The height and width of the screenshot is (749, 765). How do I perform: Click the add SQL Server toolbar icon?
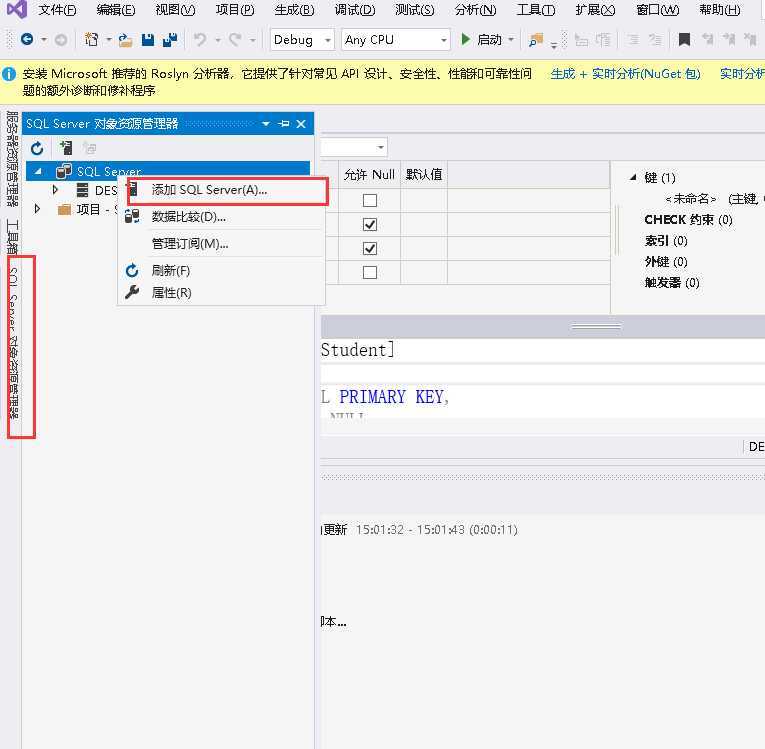(x=66, y=147)
